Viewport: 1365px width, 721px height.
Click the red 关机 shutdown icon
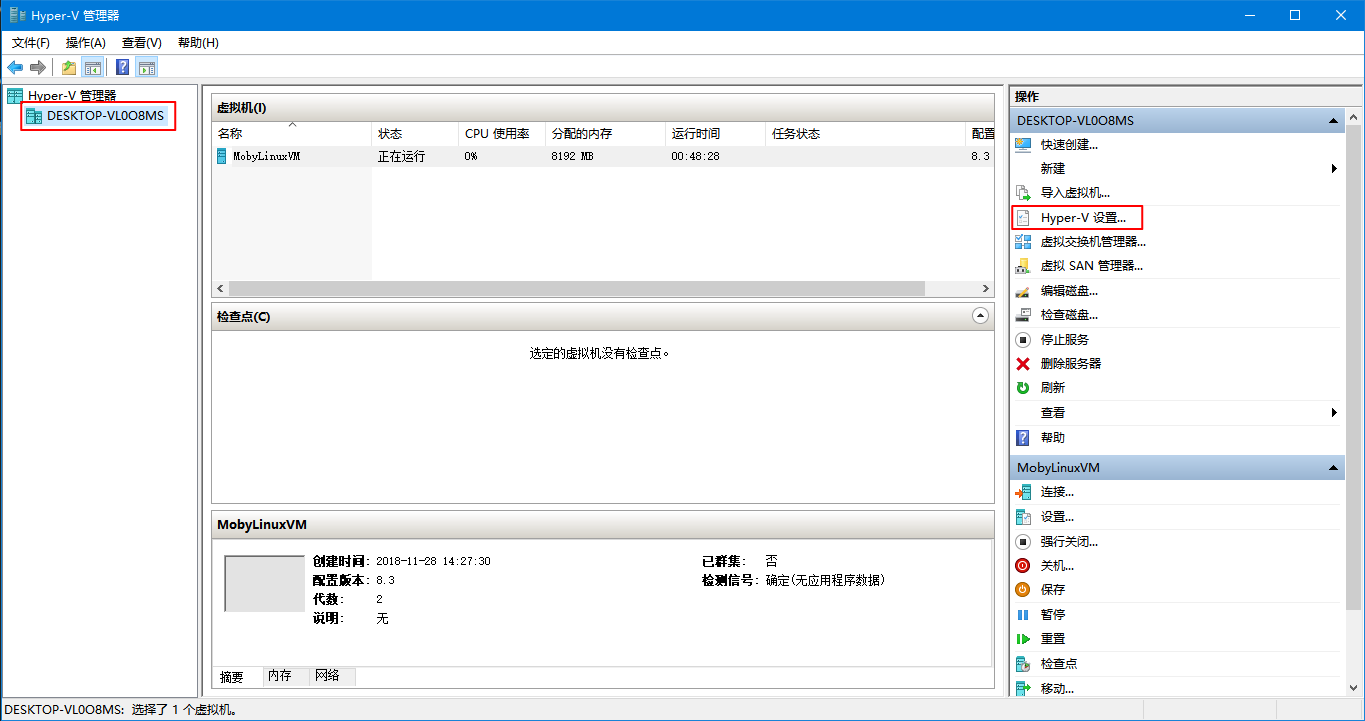[1023, 565]
